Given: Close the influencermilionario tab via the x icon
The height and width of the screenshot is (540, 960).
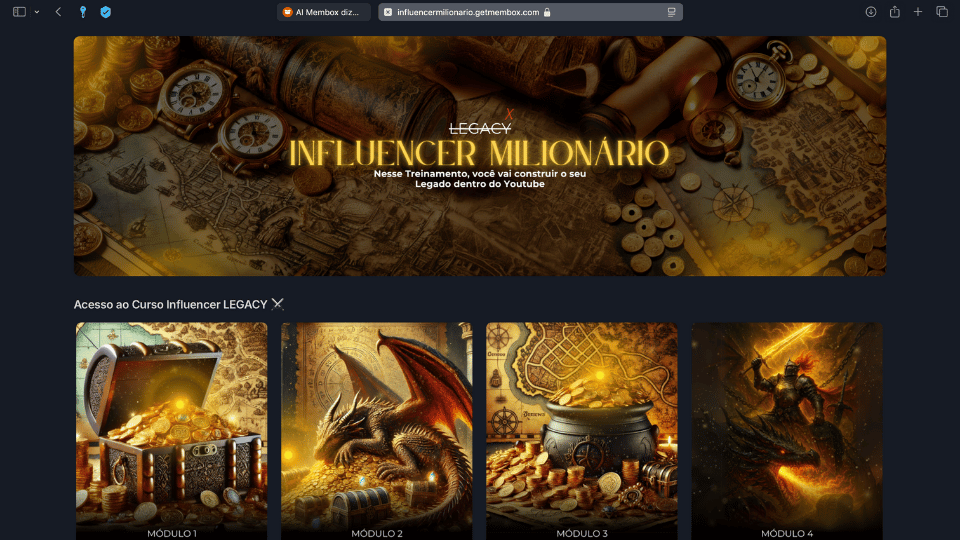Looking at the screenshot, I should click(388, 12).
